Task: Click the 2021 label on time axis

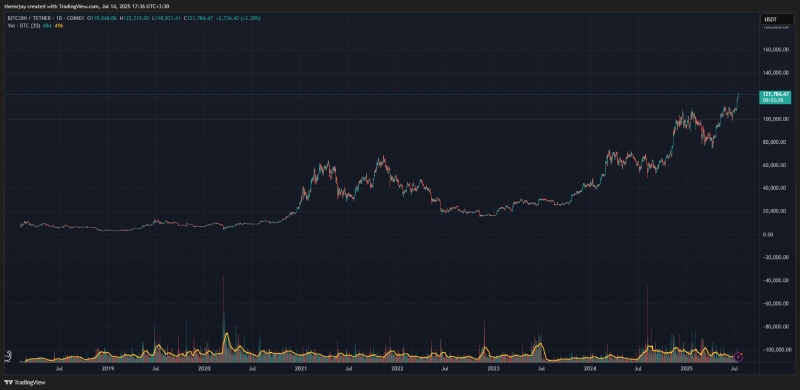Action: (x=301, y=368)
